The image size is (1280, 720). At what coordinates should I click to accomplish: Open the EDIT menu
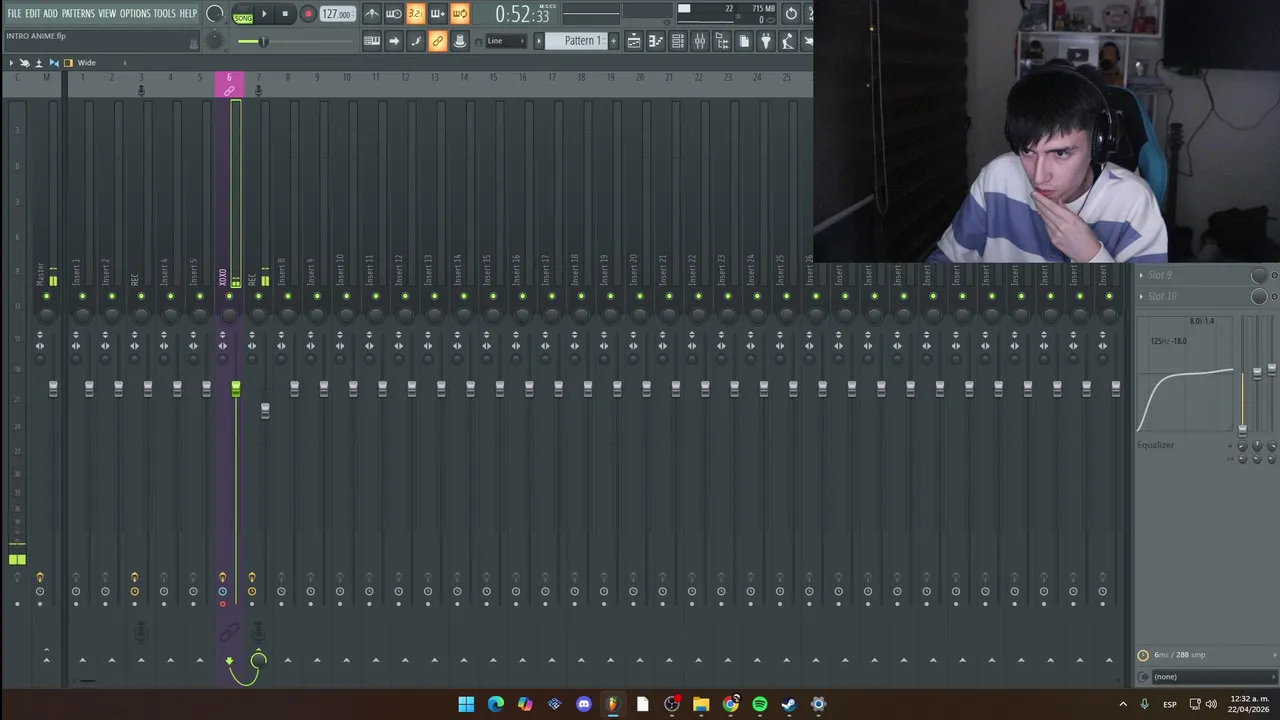pyautogui.click(x=33, y=14)
